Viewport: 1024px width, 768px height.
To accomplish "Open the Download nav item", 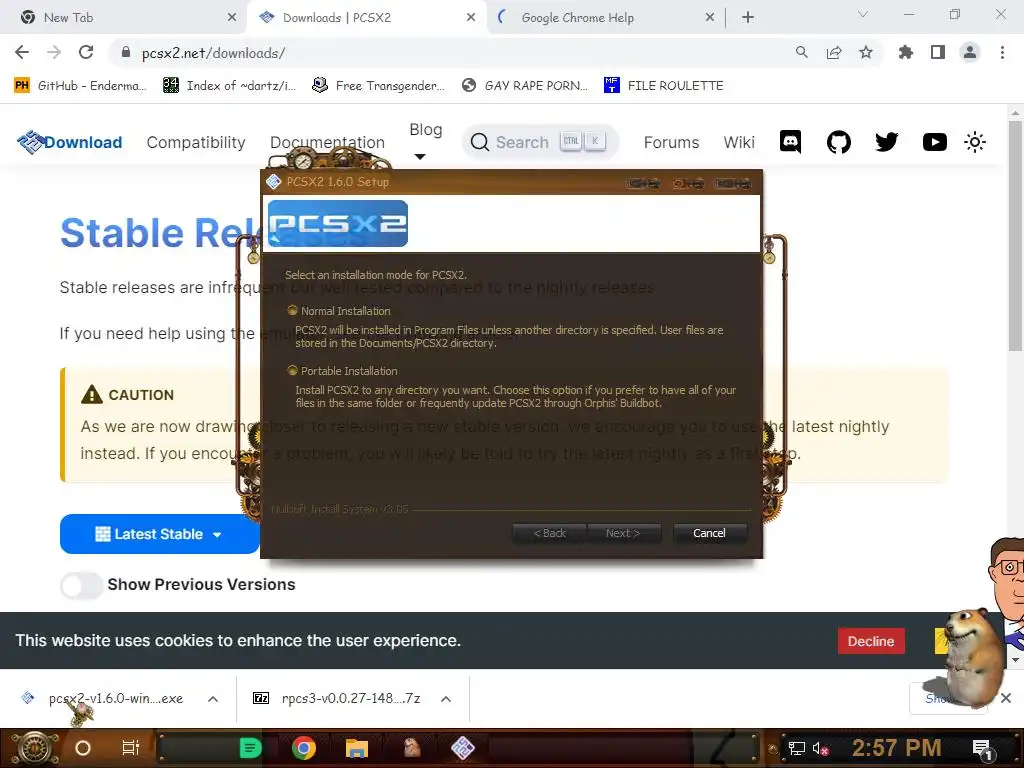I will pyautogui.click(x=83, y=142).
